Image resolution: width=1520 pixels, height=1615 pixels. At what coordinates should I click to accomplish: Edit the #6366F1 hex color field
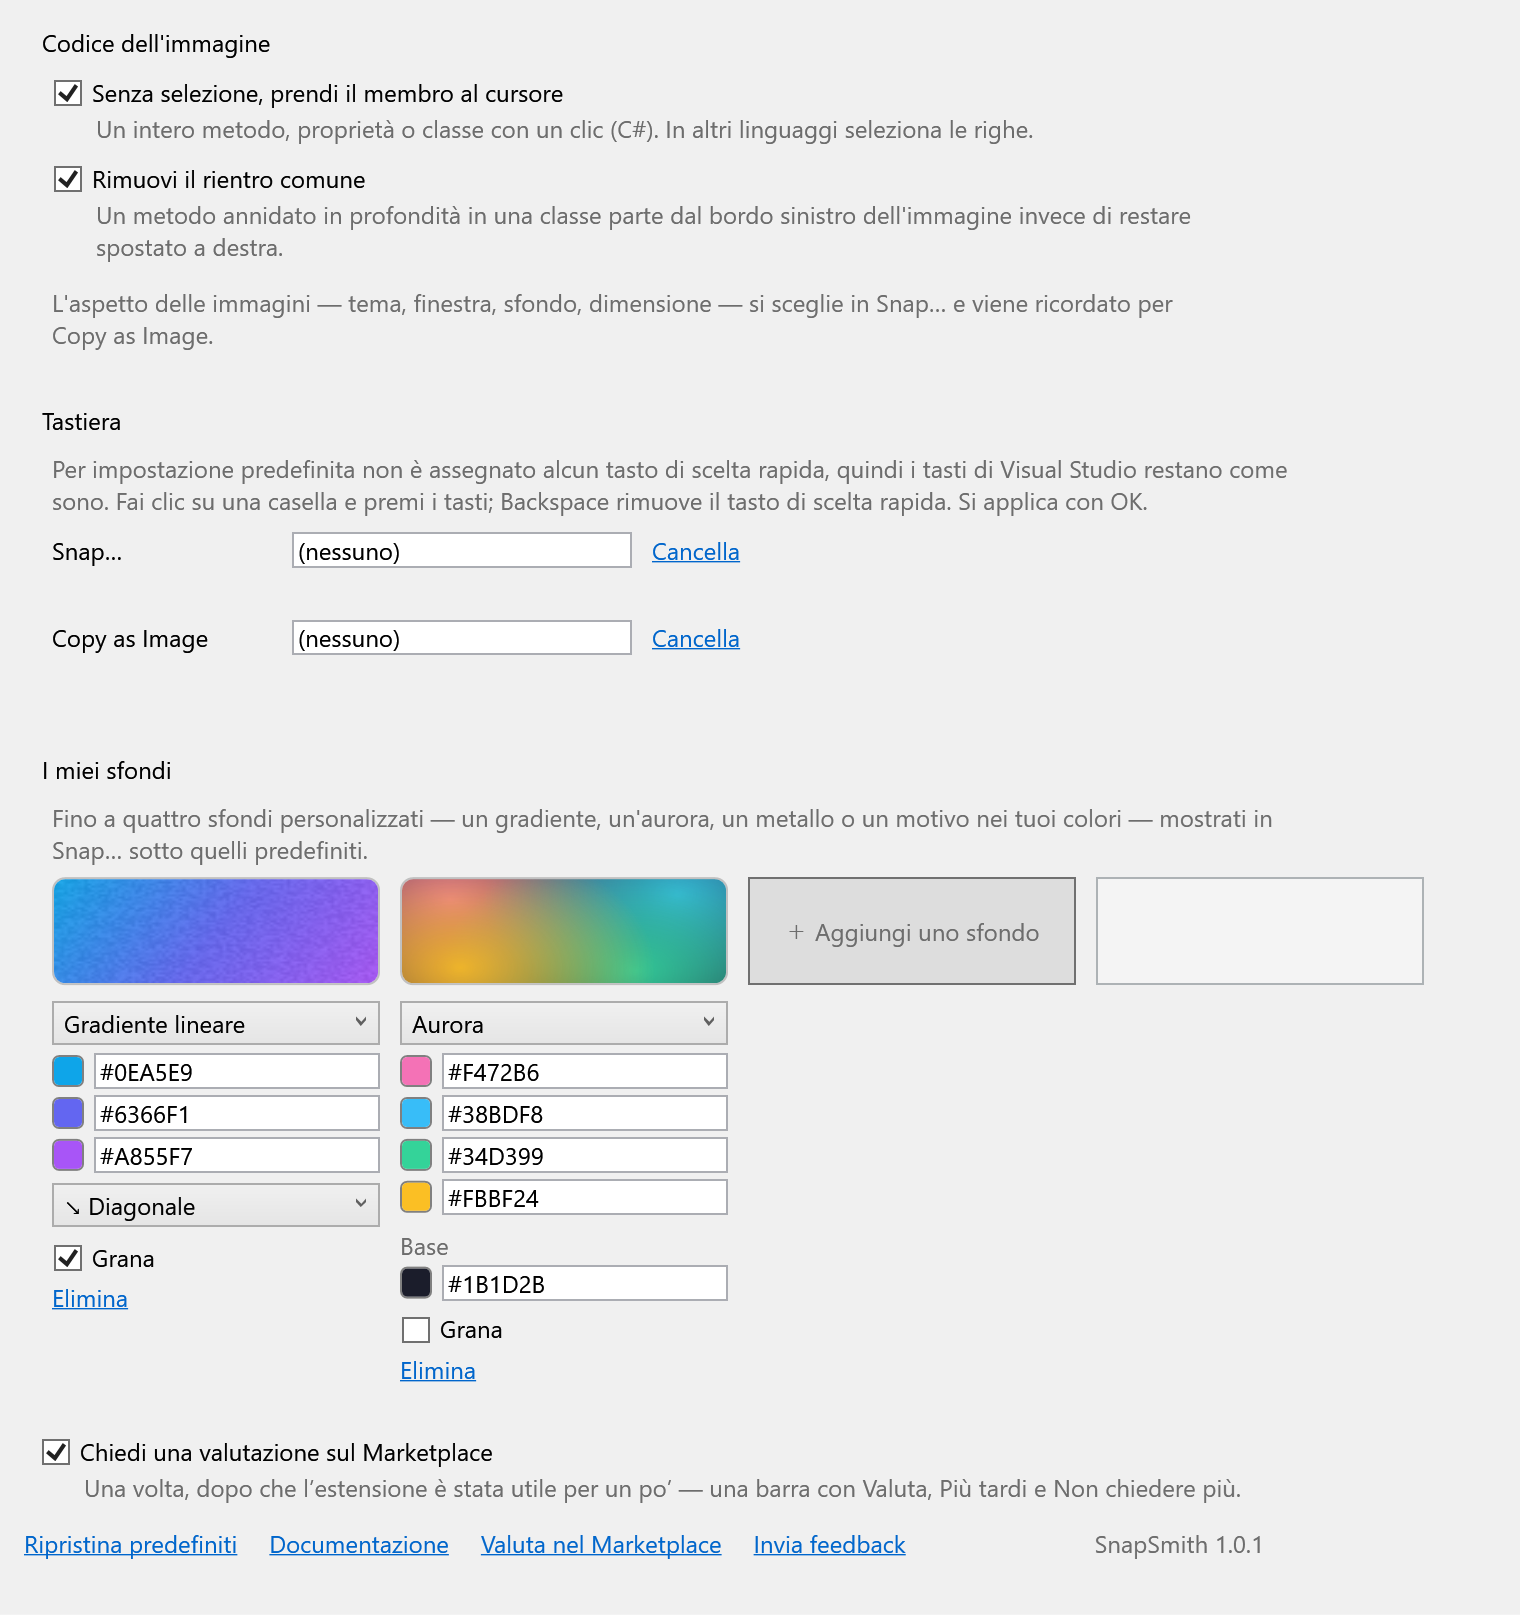coord(237,1114)
